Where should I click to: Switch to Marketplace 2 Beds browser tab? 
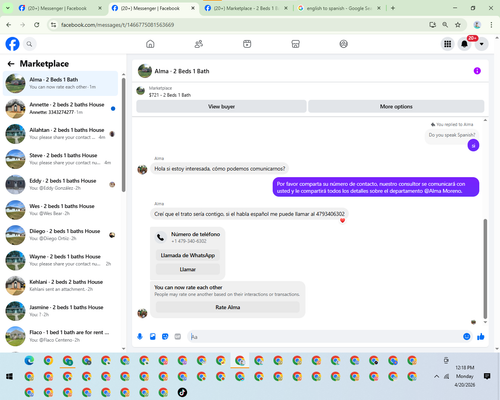[246, 8]
